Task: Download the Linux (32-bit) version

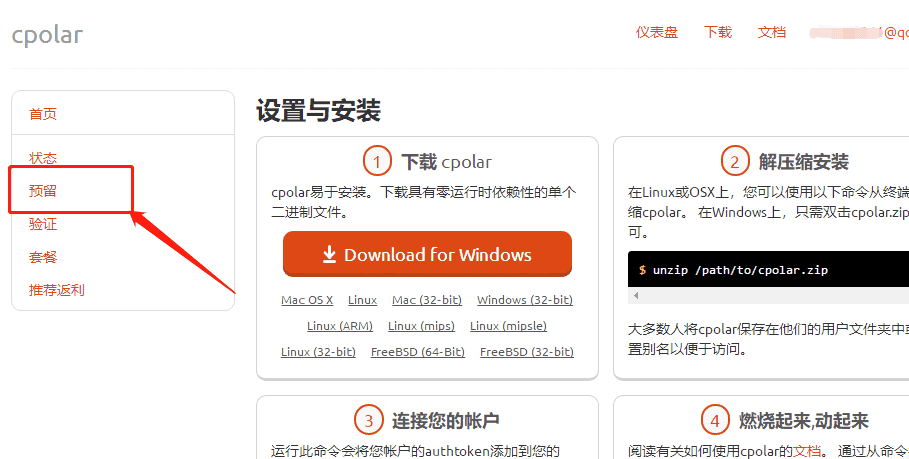Action: (318, 352)
